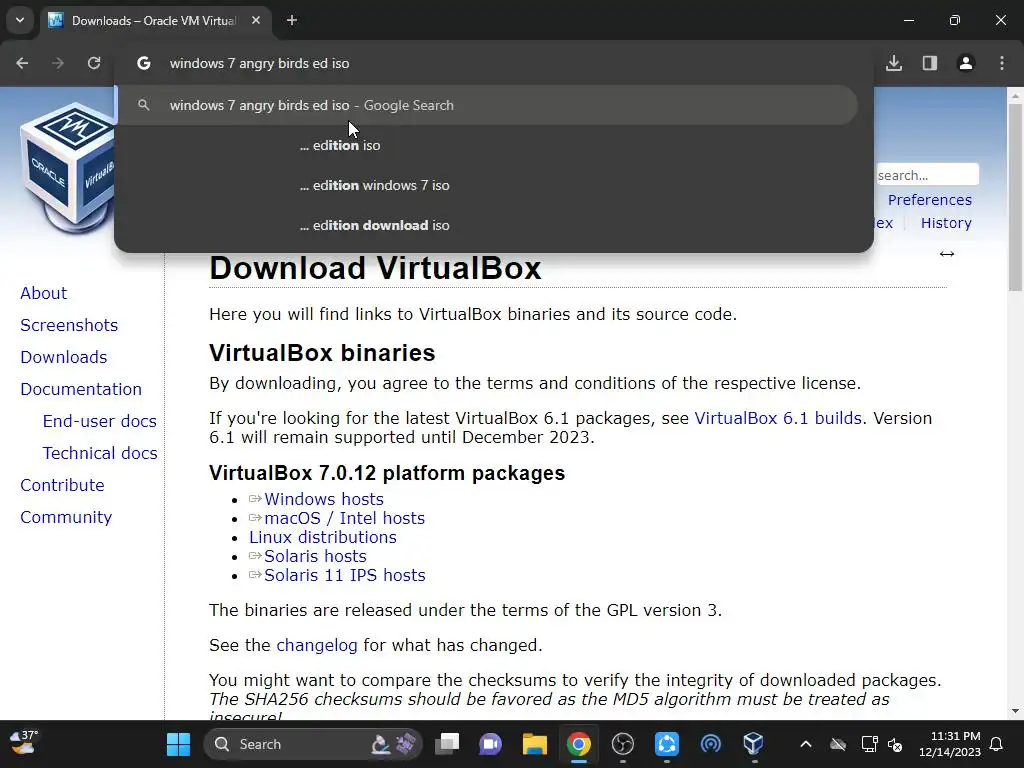Open Chrome downloads icon
1024x768 pixels.
tap(894, 63)
